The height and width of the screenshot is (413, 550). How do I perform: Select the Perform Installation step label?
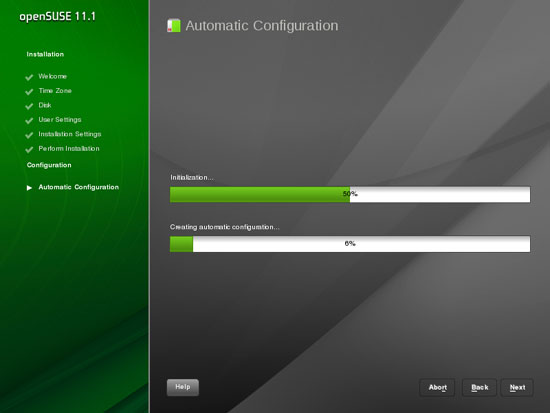[x=69, y=148]
